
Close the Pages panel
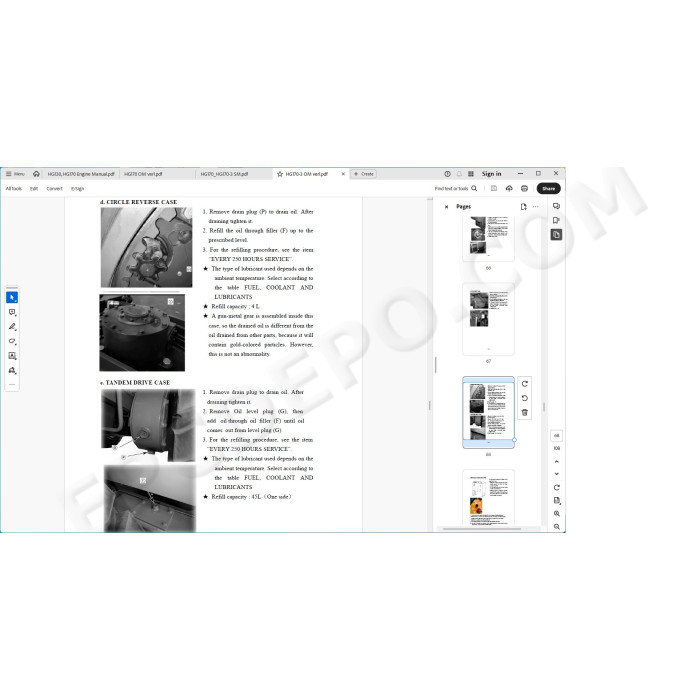tap(446, 207)
